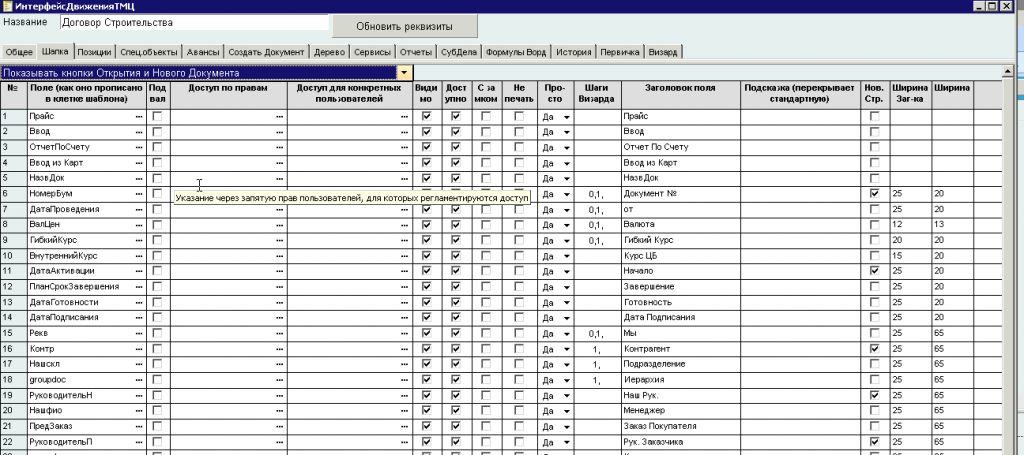The width and height of the screenshot is (1024, 455).
Task: Click Ширина Заг-ка value 12 for ВалЦен
Action: (910, 225)
